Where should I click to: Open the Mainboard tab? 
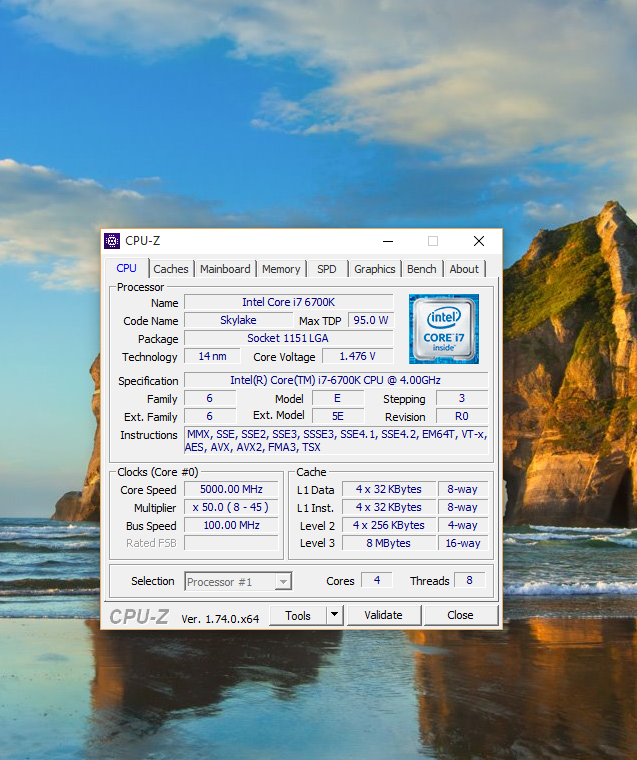tap(225, 269)
